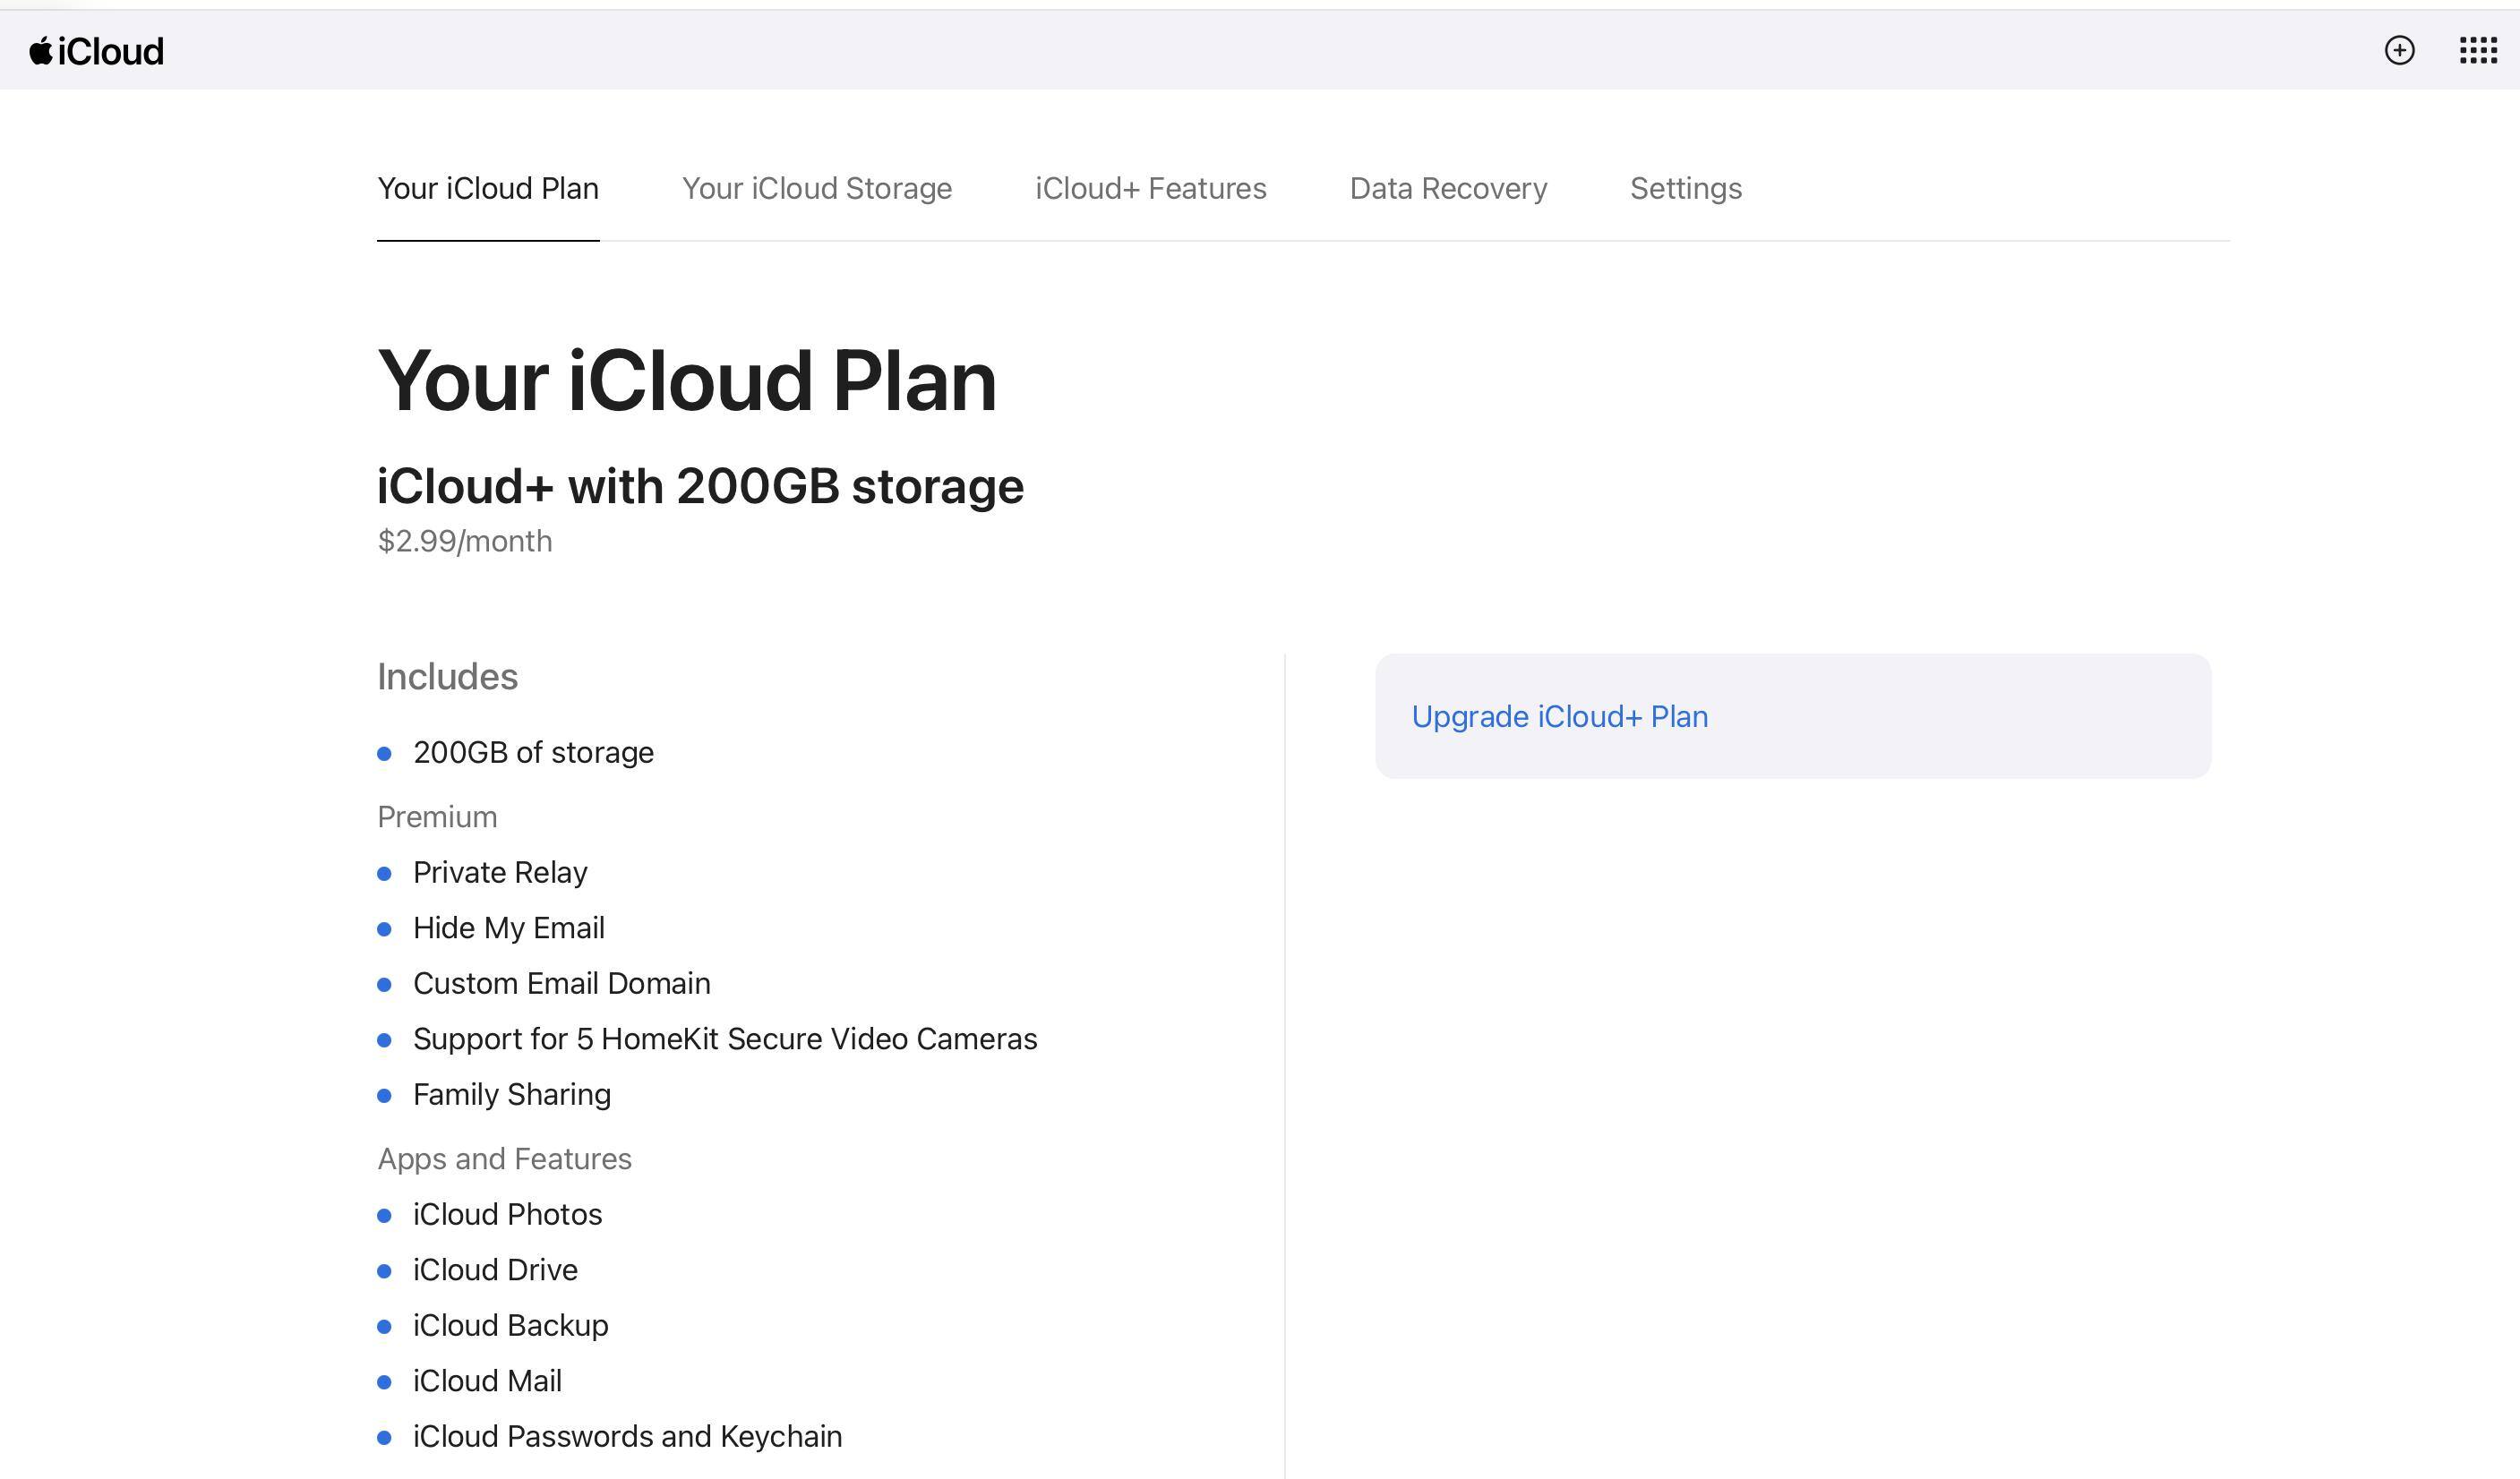Go to the Data Recovery tab
This screenshot has width=2520, height=1479.
pos(1448,188)
